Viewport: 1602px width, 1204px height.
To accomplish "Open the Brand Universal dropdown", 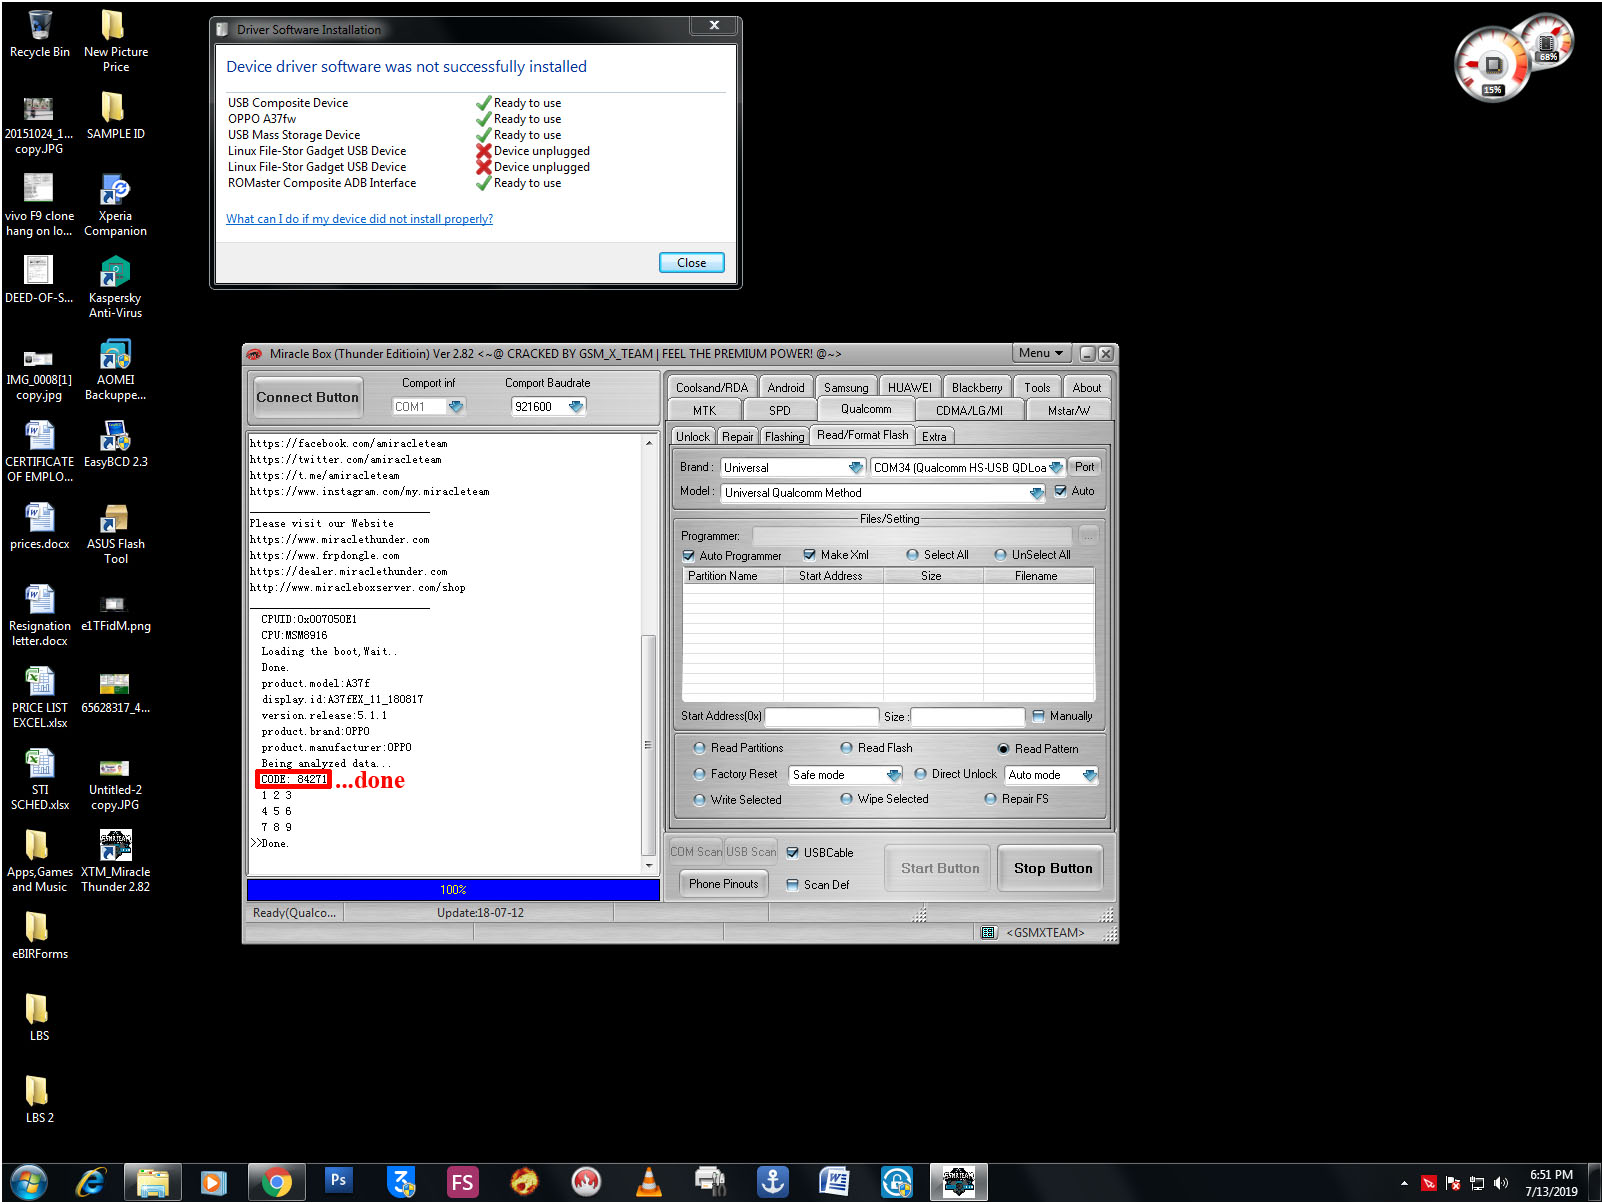I will (x=855, y=468).
